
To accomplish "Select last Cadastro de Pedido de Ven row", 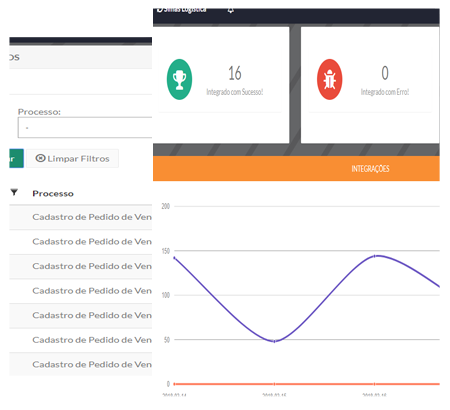I will (81, 364).
